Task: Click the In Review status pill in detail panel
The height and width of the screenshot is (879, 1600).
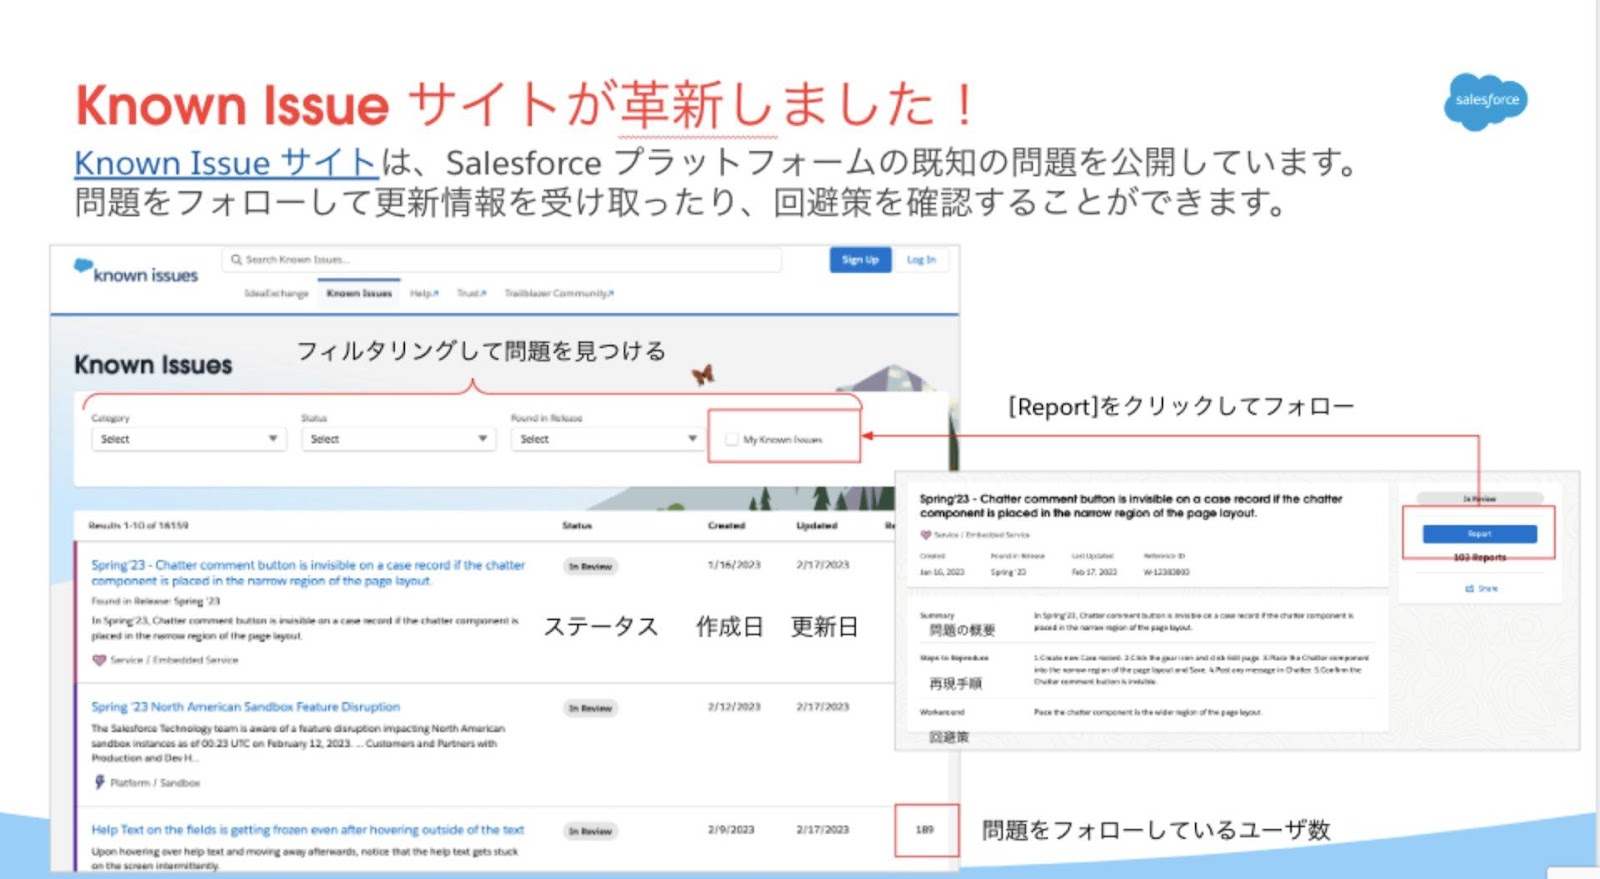Action: click(1480, 498)
